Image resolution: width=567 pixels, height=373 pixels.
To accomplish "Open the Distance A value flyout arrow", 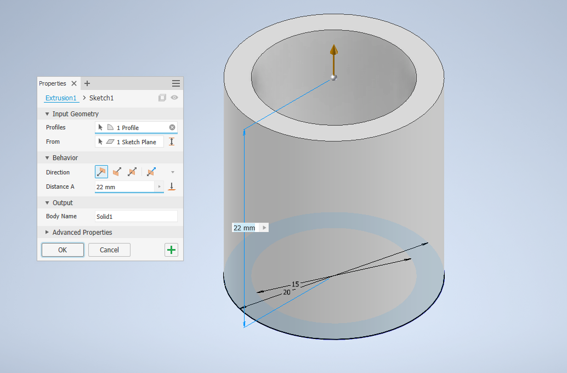I will pos(159,187).
